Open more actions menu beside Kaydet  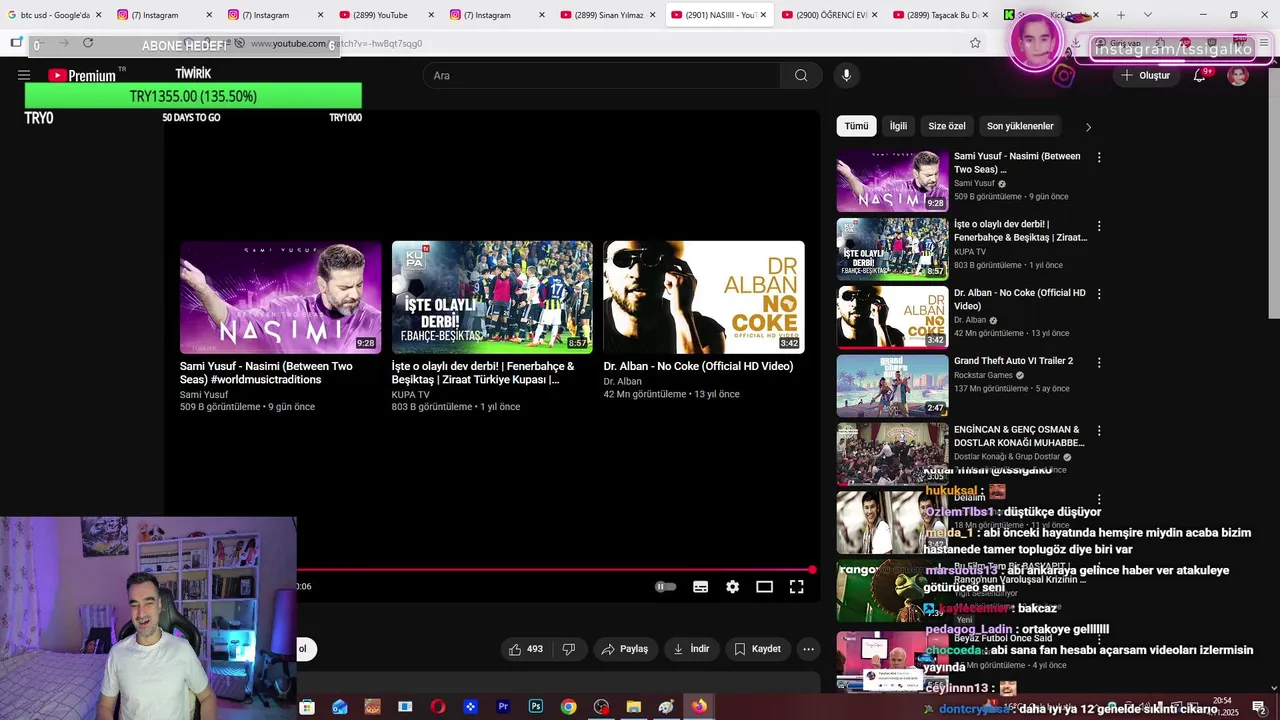click(x=808, y=649)
